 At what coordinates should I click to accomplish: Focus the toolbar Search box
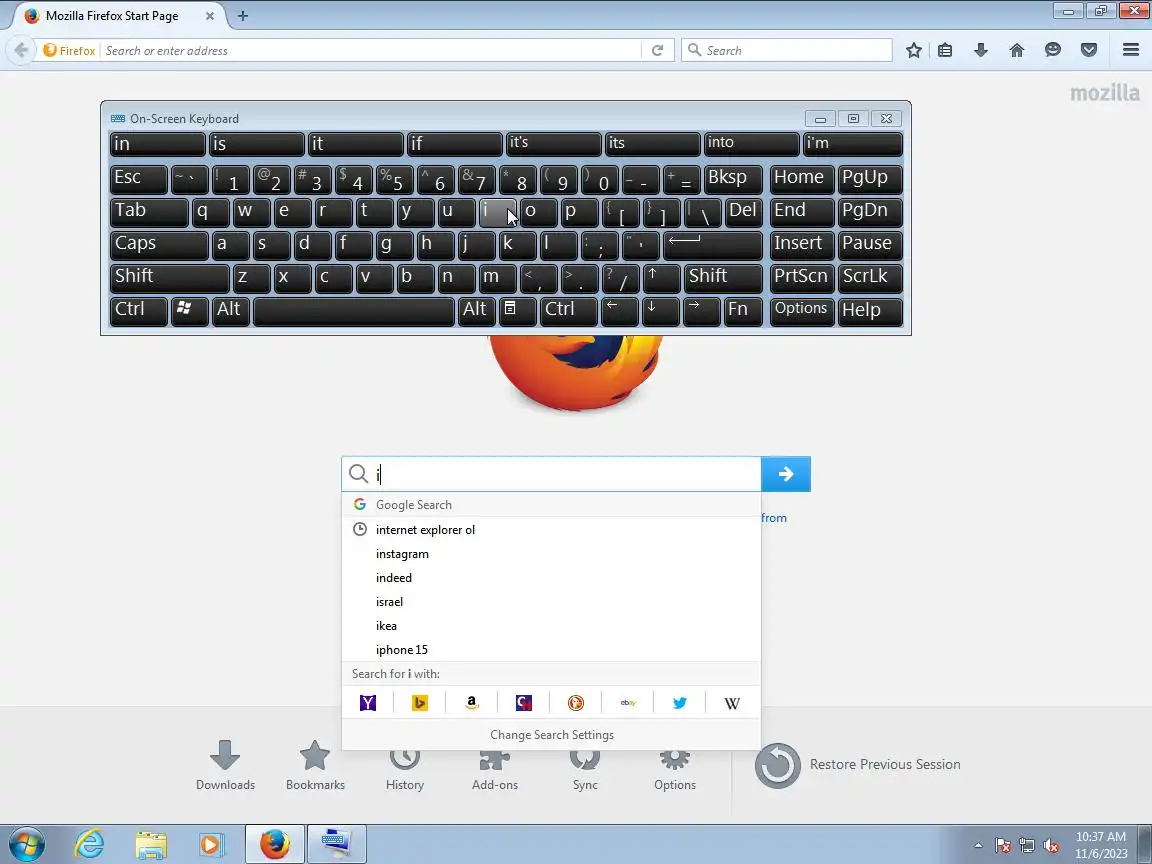point(787,50)
